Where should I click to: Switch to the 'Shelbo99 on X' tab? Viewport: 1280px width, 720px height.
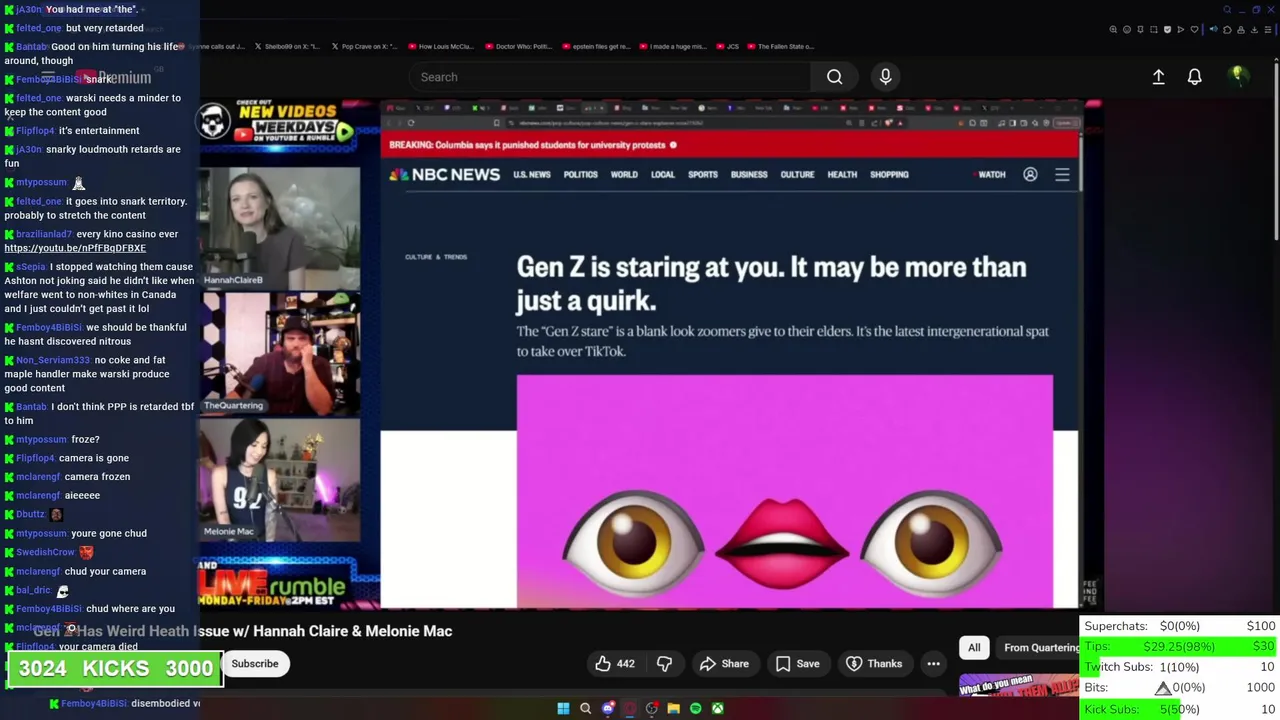[288, 46]
